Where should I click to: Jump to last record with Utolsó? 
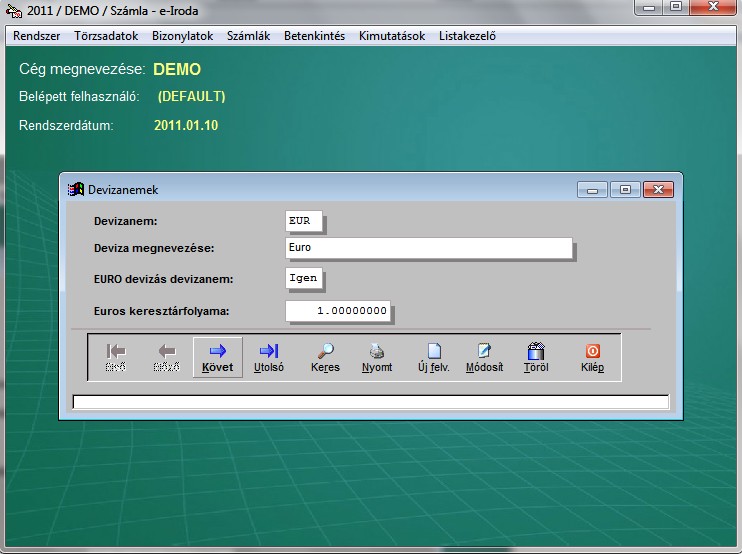coord(269,357)
